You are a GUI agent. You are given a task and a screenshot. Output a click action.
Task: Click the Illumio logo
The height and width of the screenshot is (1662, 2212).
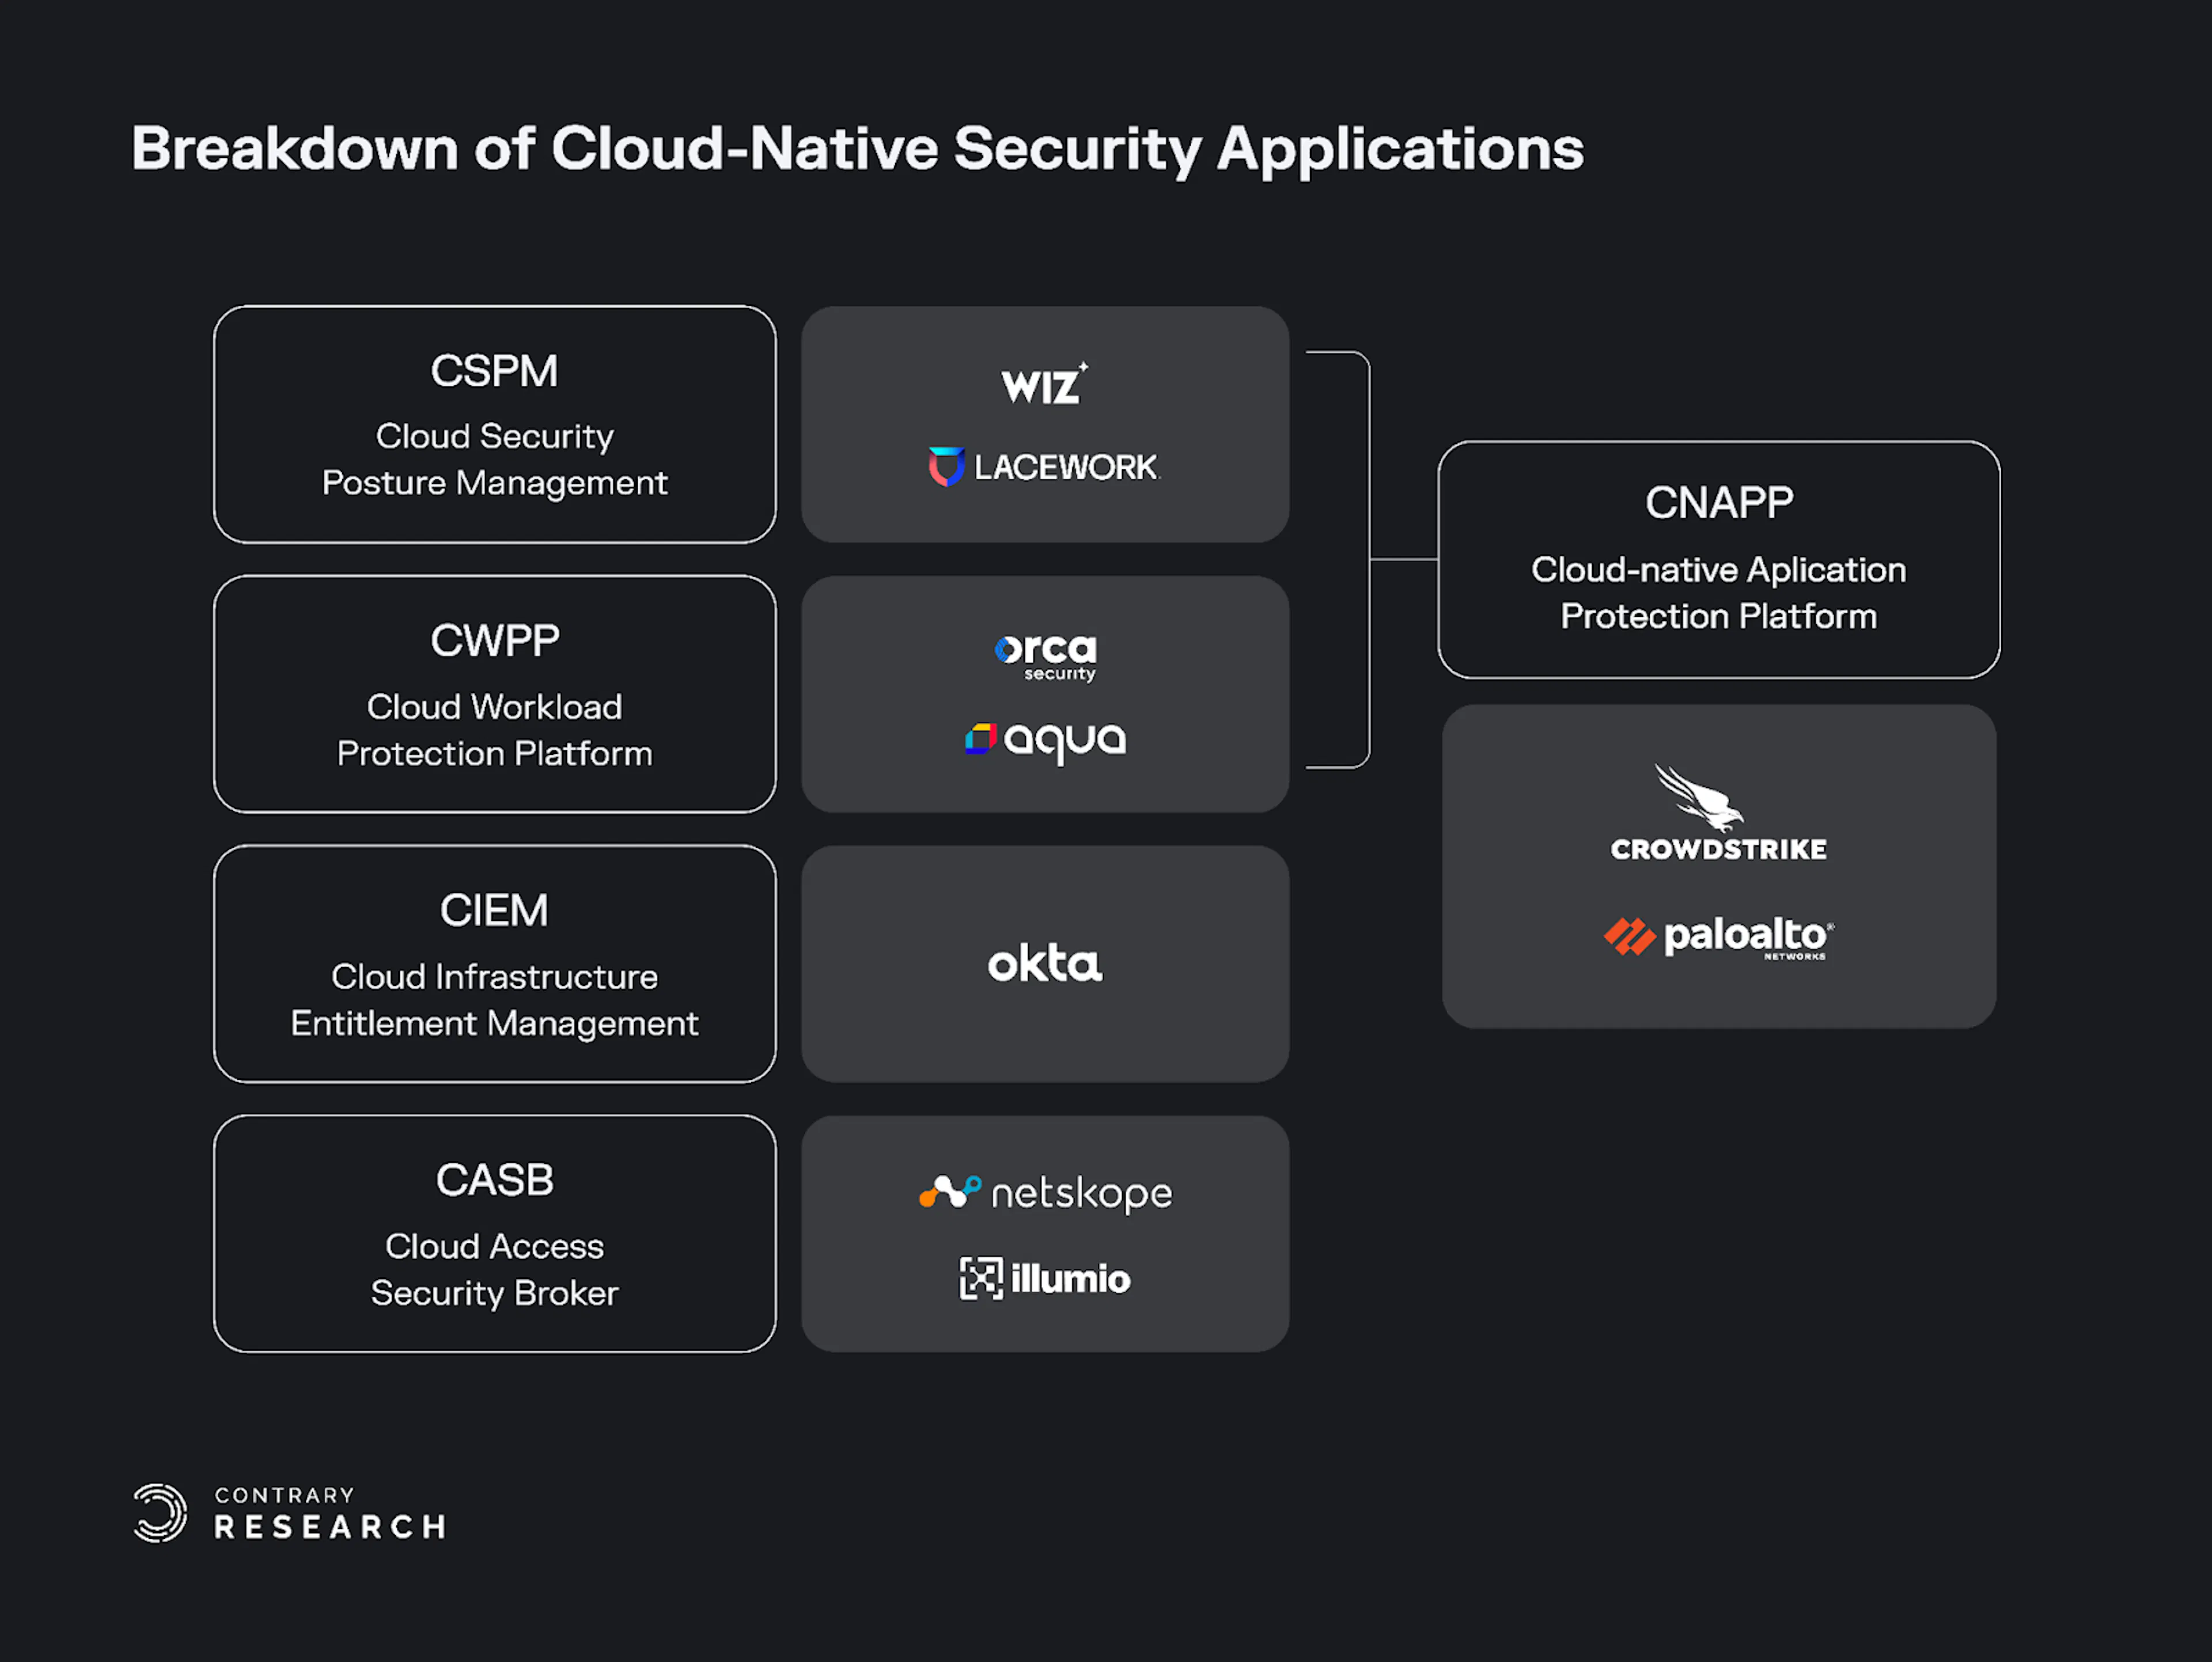tap(1045, 1279)
